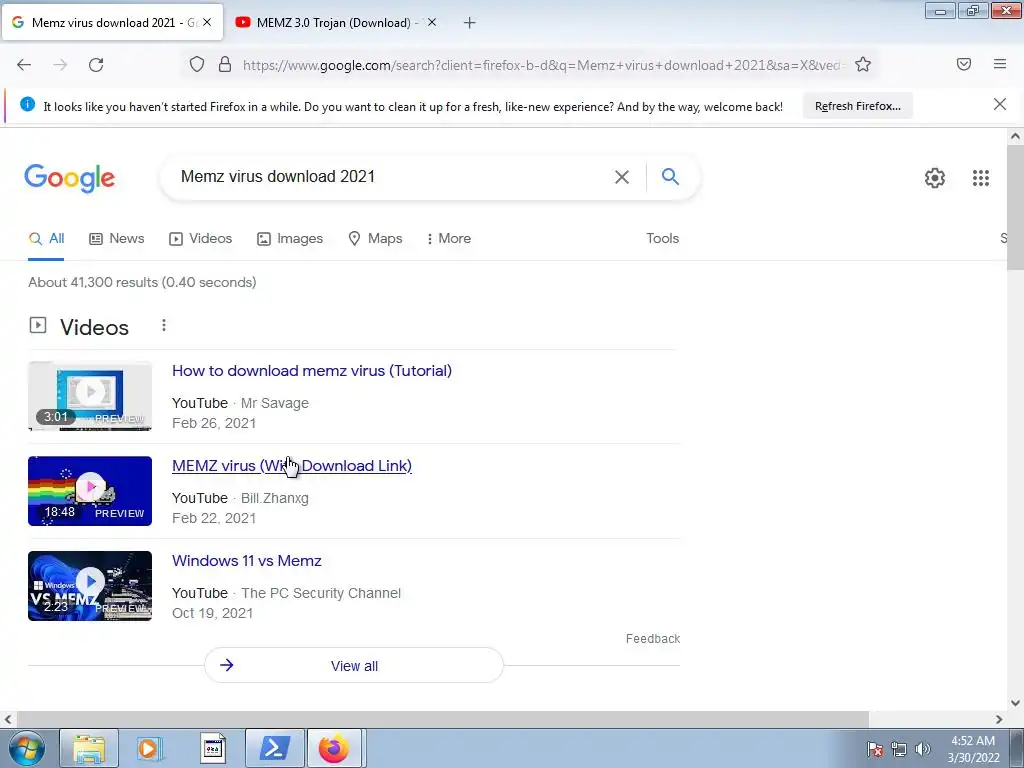Screen dimensions: 1024x768
Task: View site security padlock info
Action: click(225, 65)
